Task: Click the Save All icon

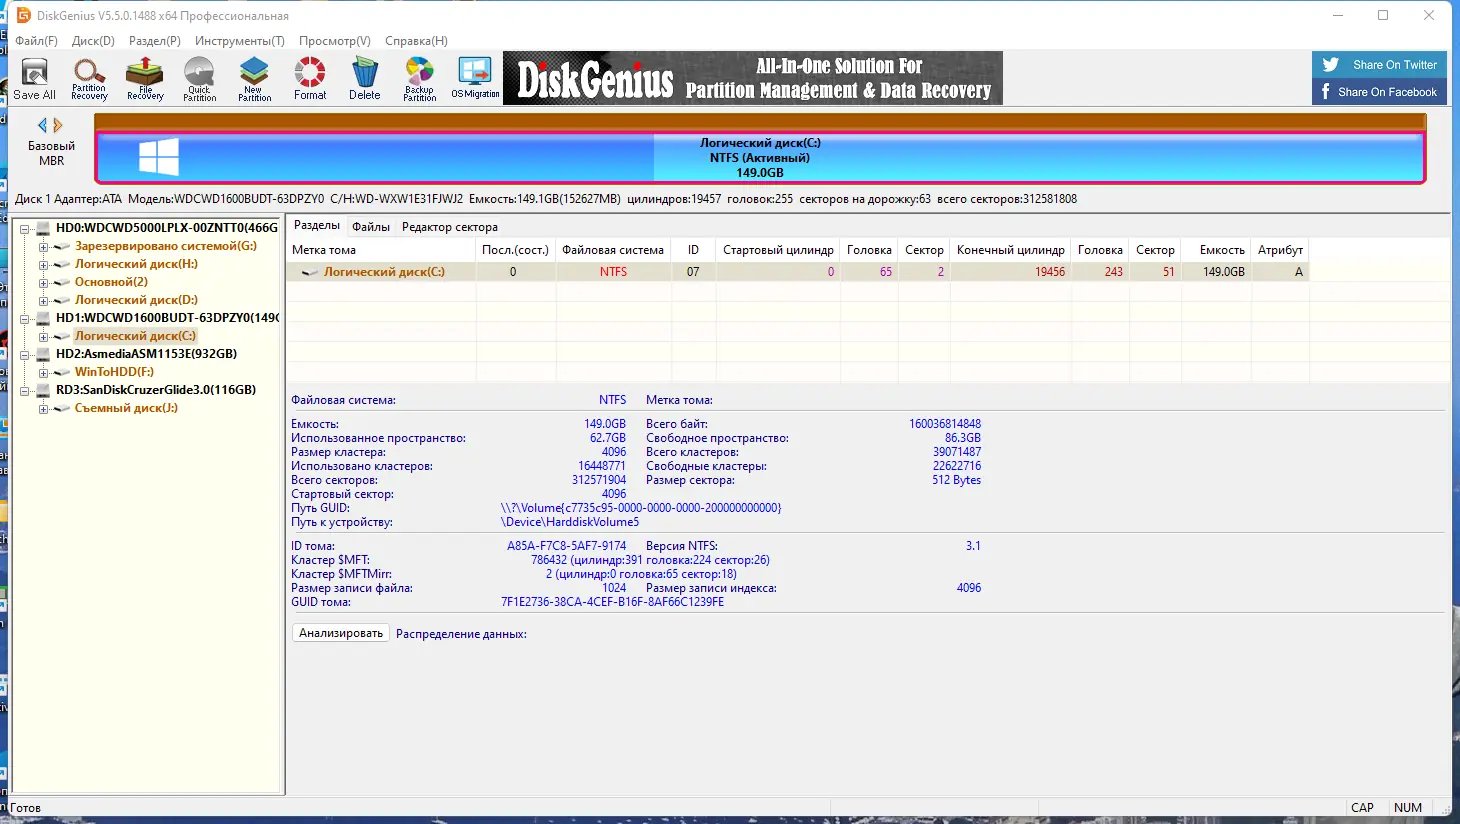Action: pos(34,78)
